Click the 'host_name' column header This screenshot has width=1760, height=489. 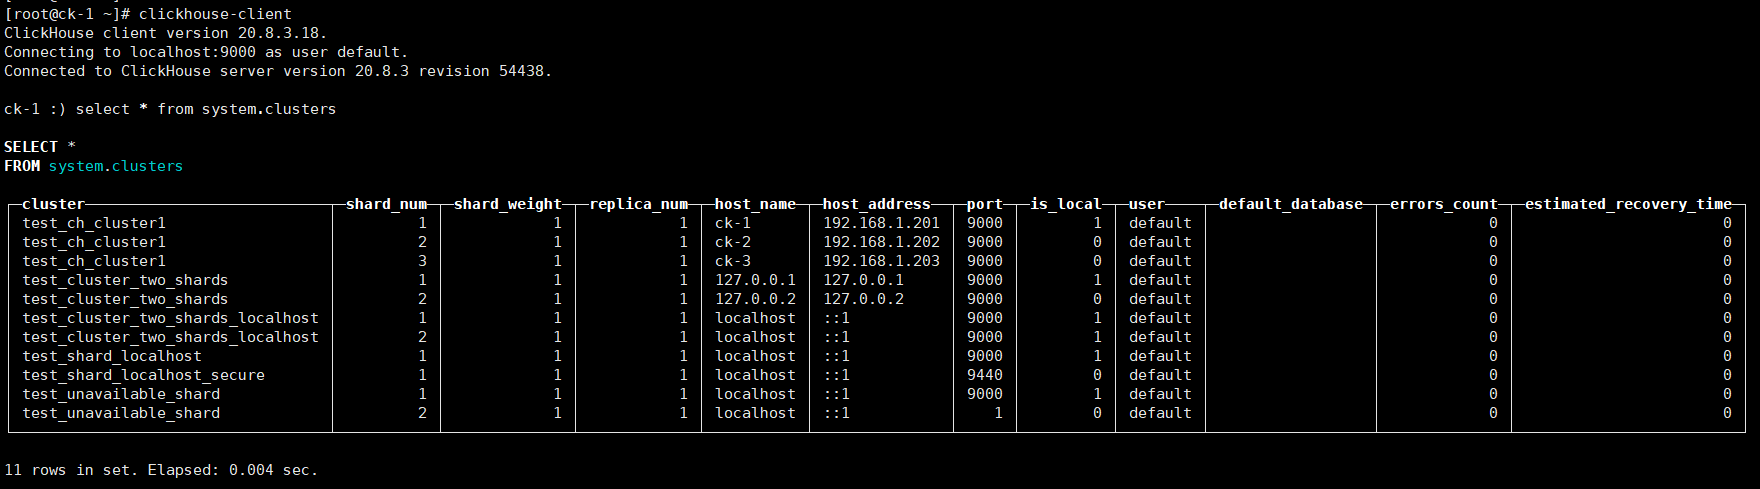pyautogui.click(x=755, y=204)
